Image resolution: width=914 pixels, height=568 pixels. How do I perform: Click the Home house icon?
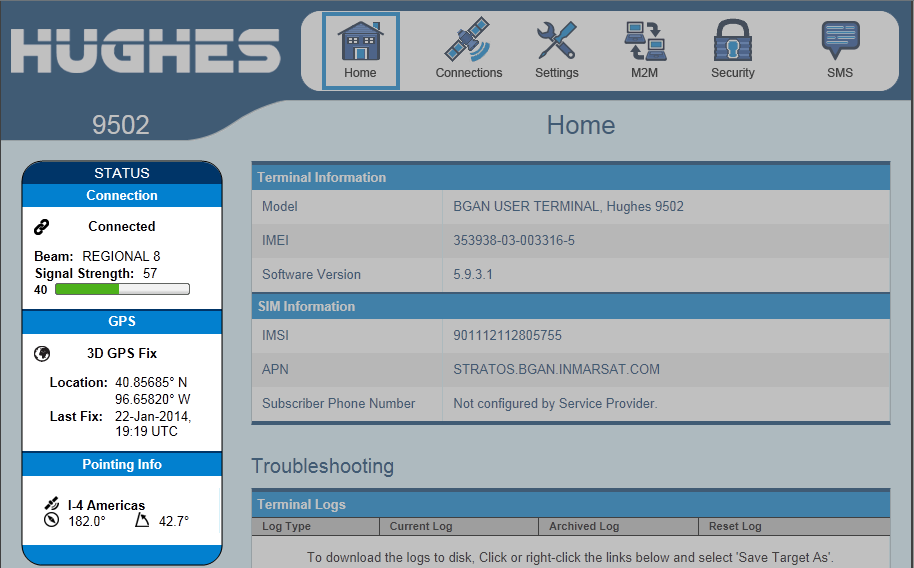(360, 41)
